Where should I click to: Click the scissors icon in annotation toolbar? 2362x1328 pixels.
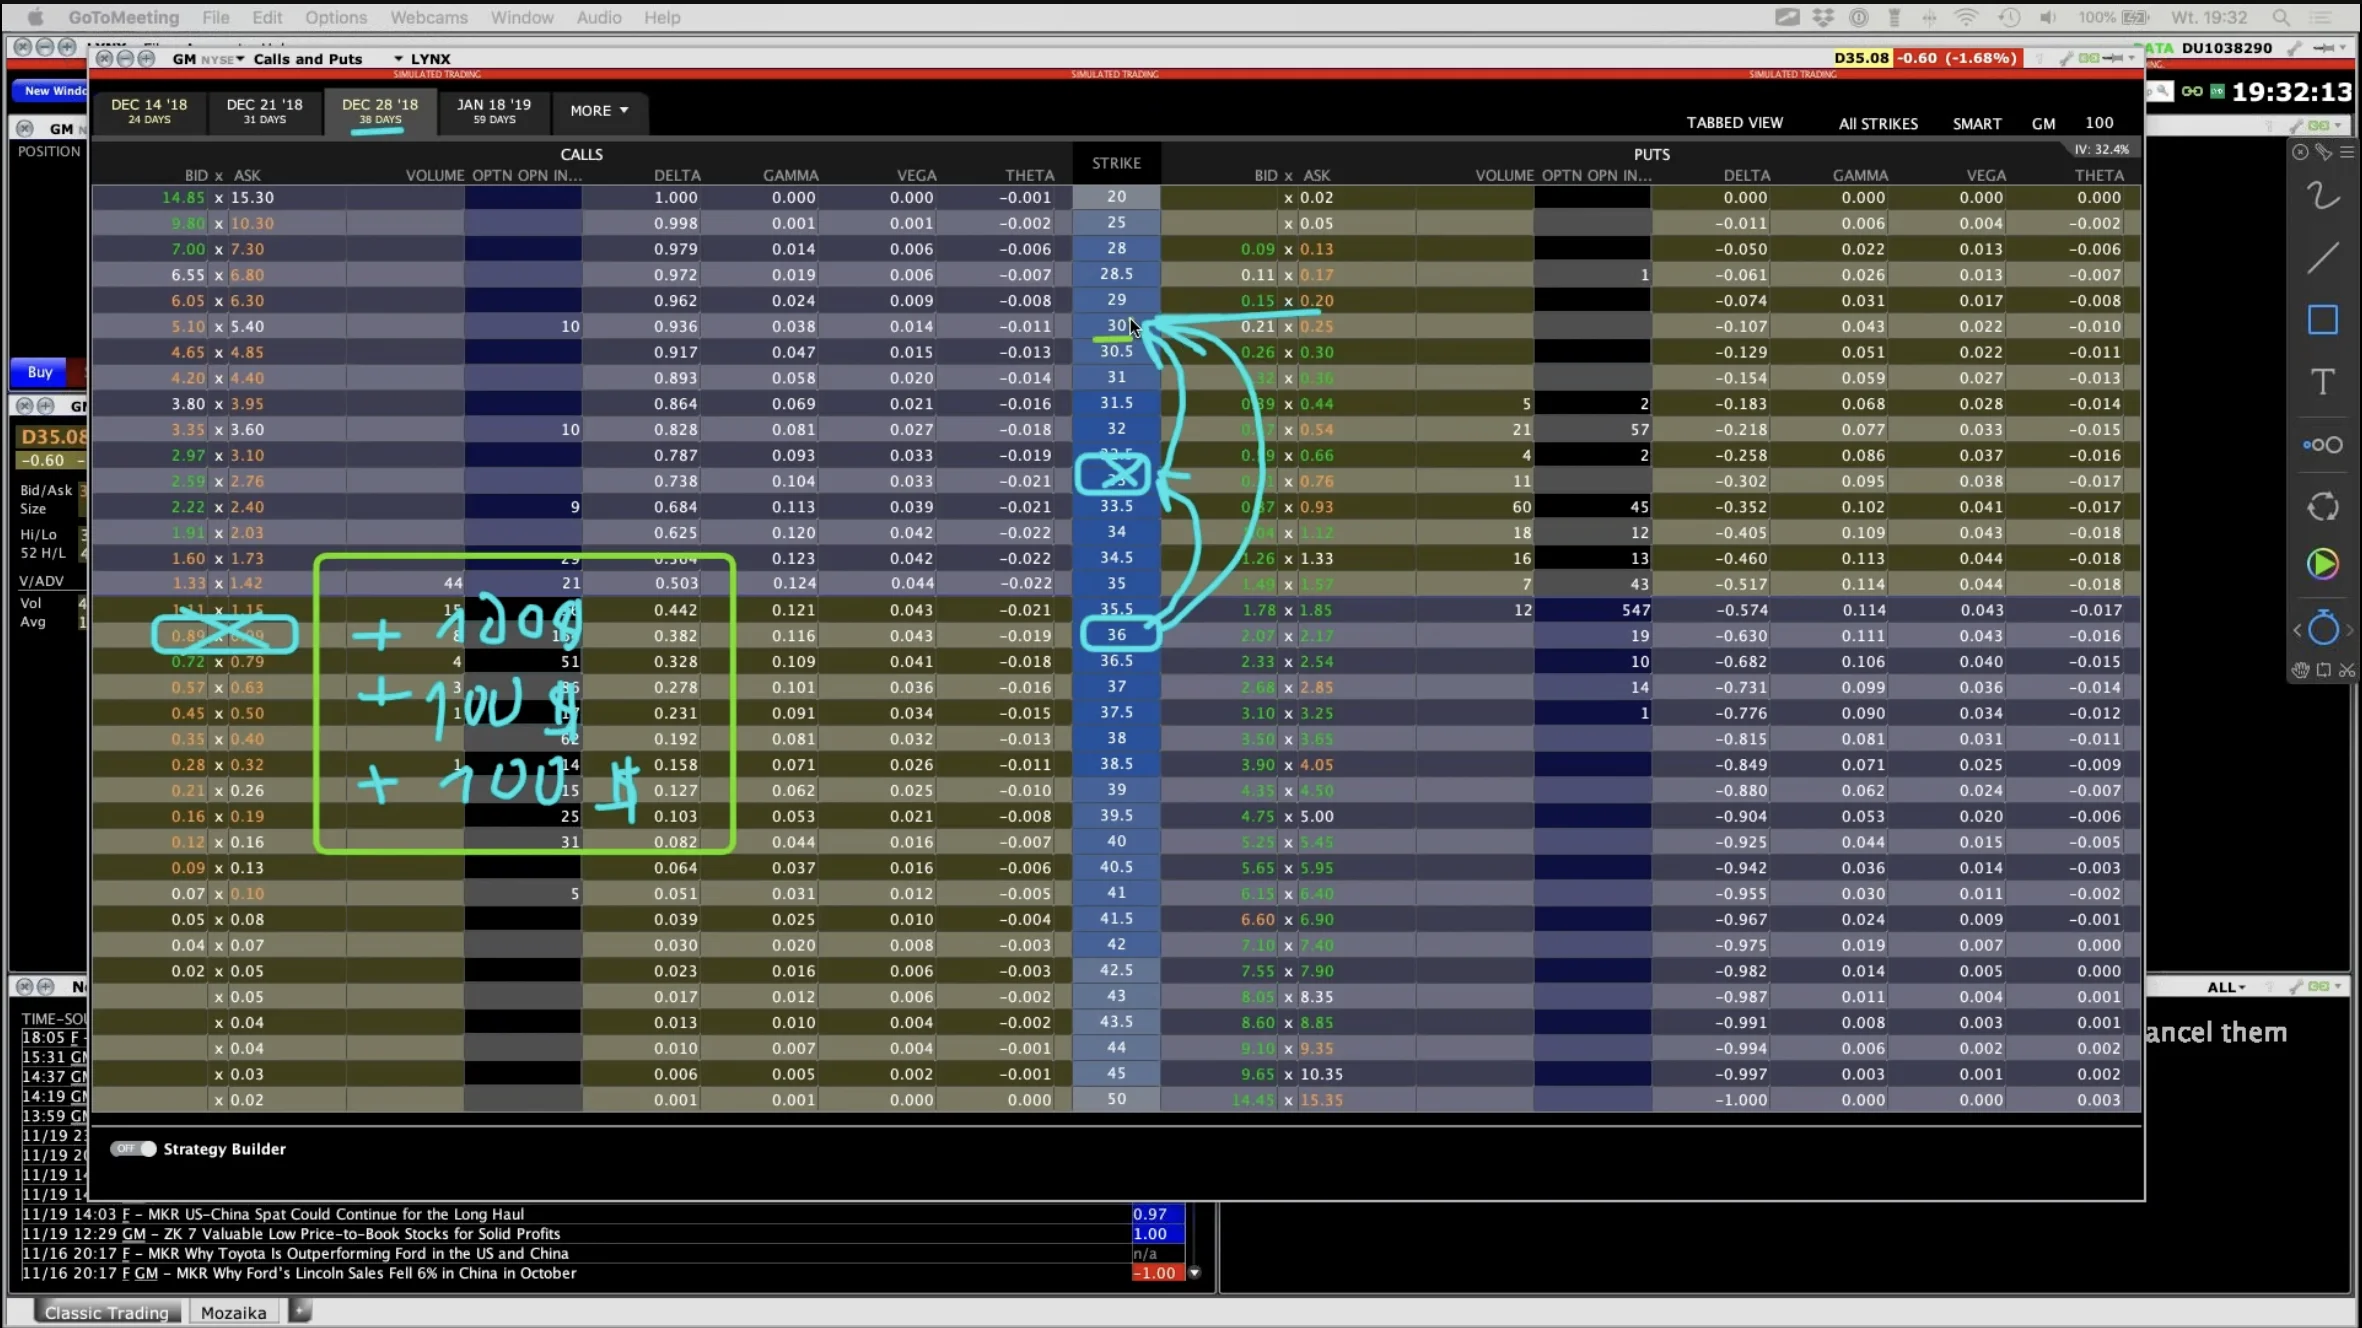[x=2346, y=670]
